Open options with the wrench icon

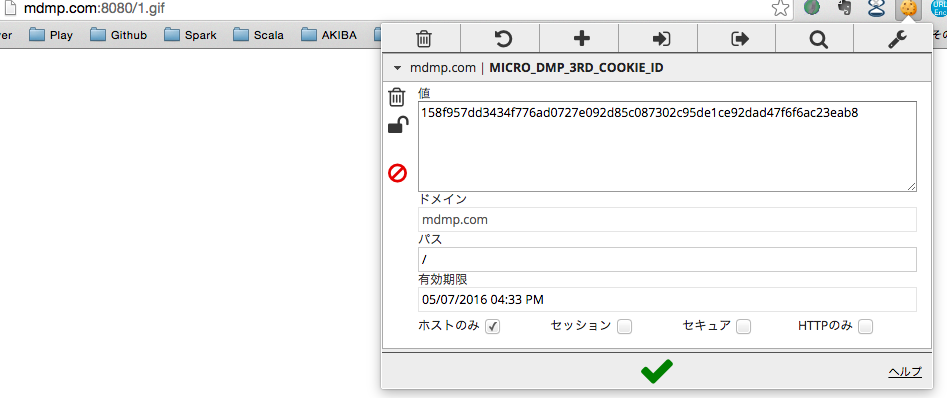click(x=897, y=39)
